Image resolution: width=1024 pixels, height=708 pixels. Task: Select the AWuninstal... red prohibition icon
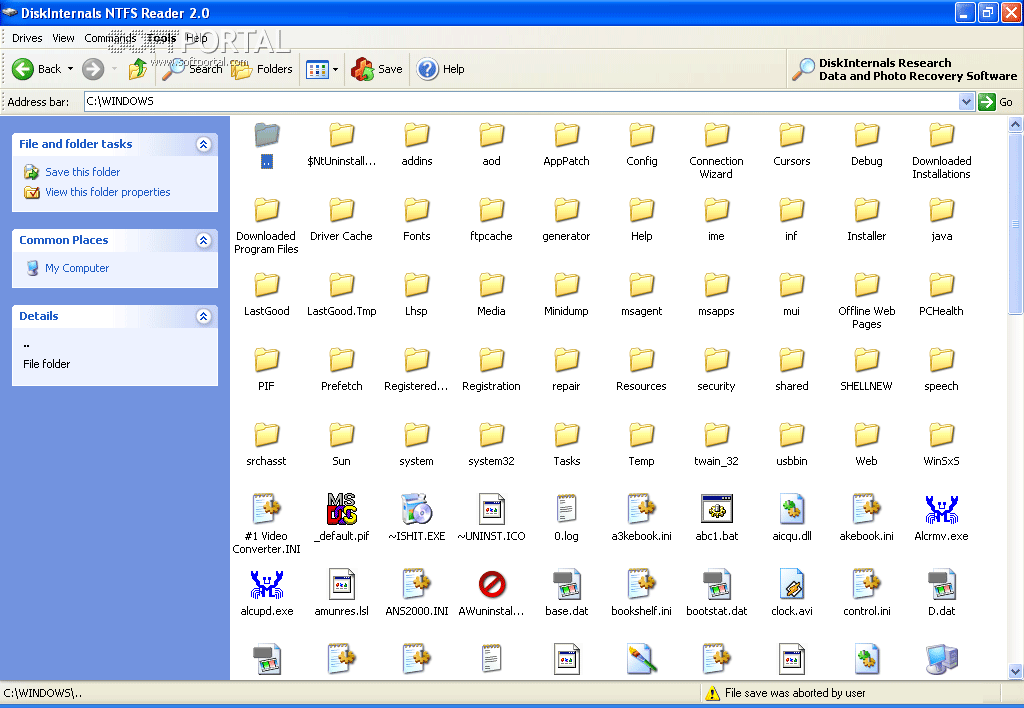click(x=491, y=585)
